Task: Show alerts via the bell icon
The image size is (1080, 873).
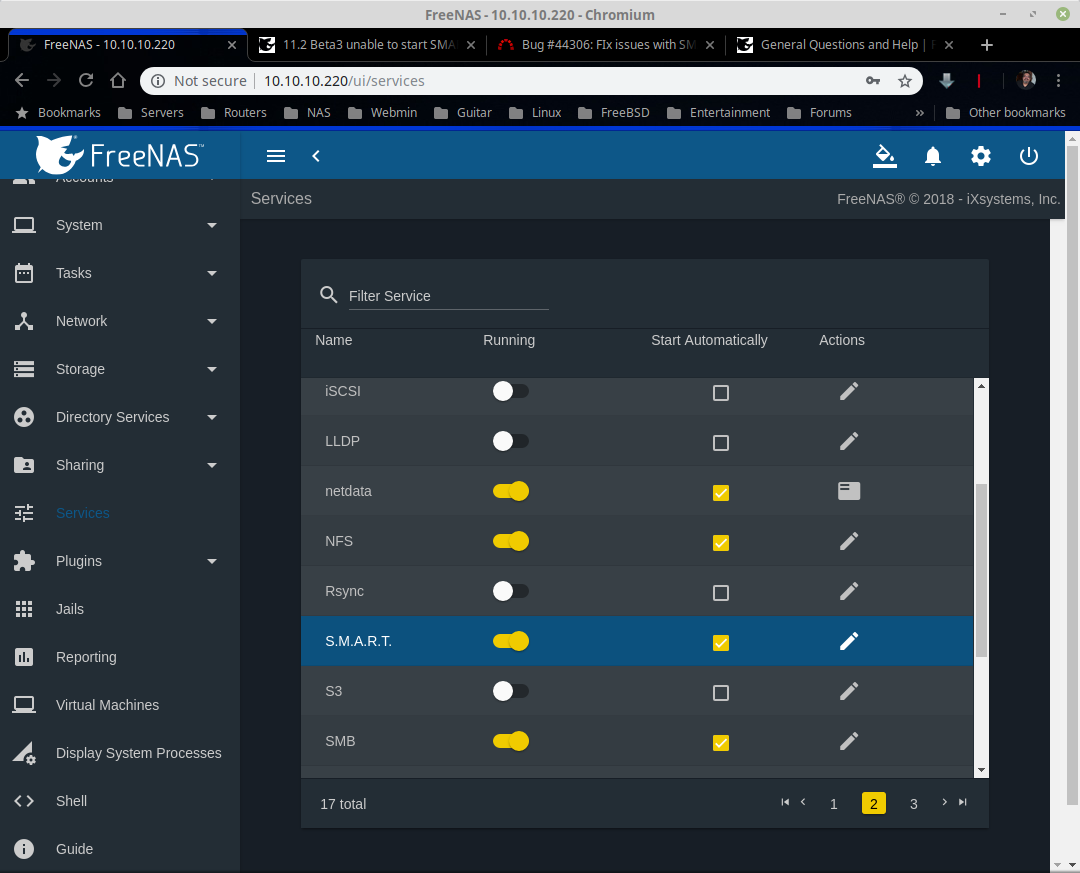Action: pos(933,156)
